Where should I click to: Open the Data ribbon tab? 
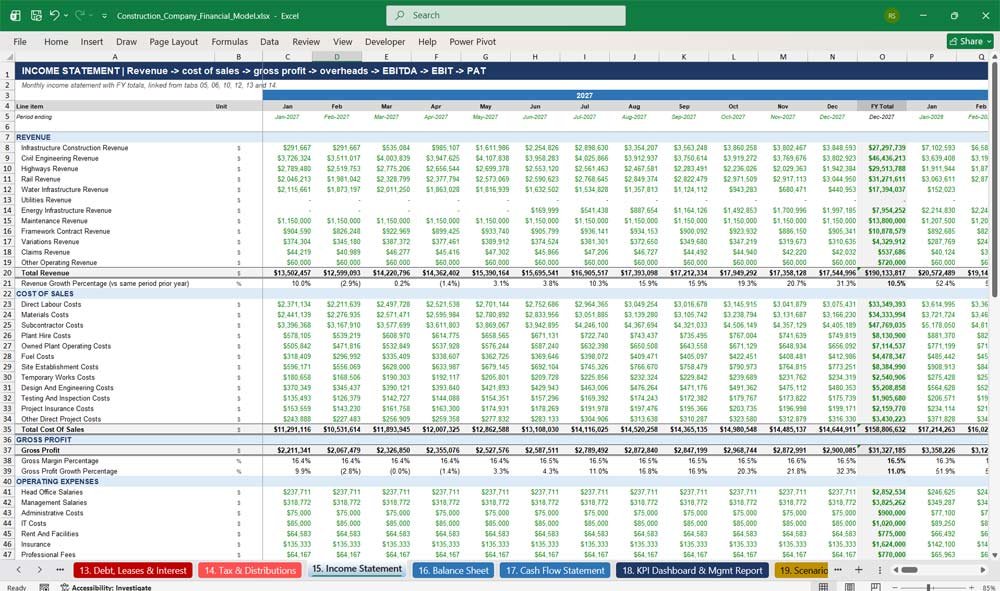click(269, 41)
